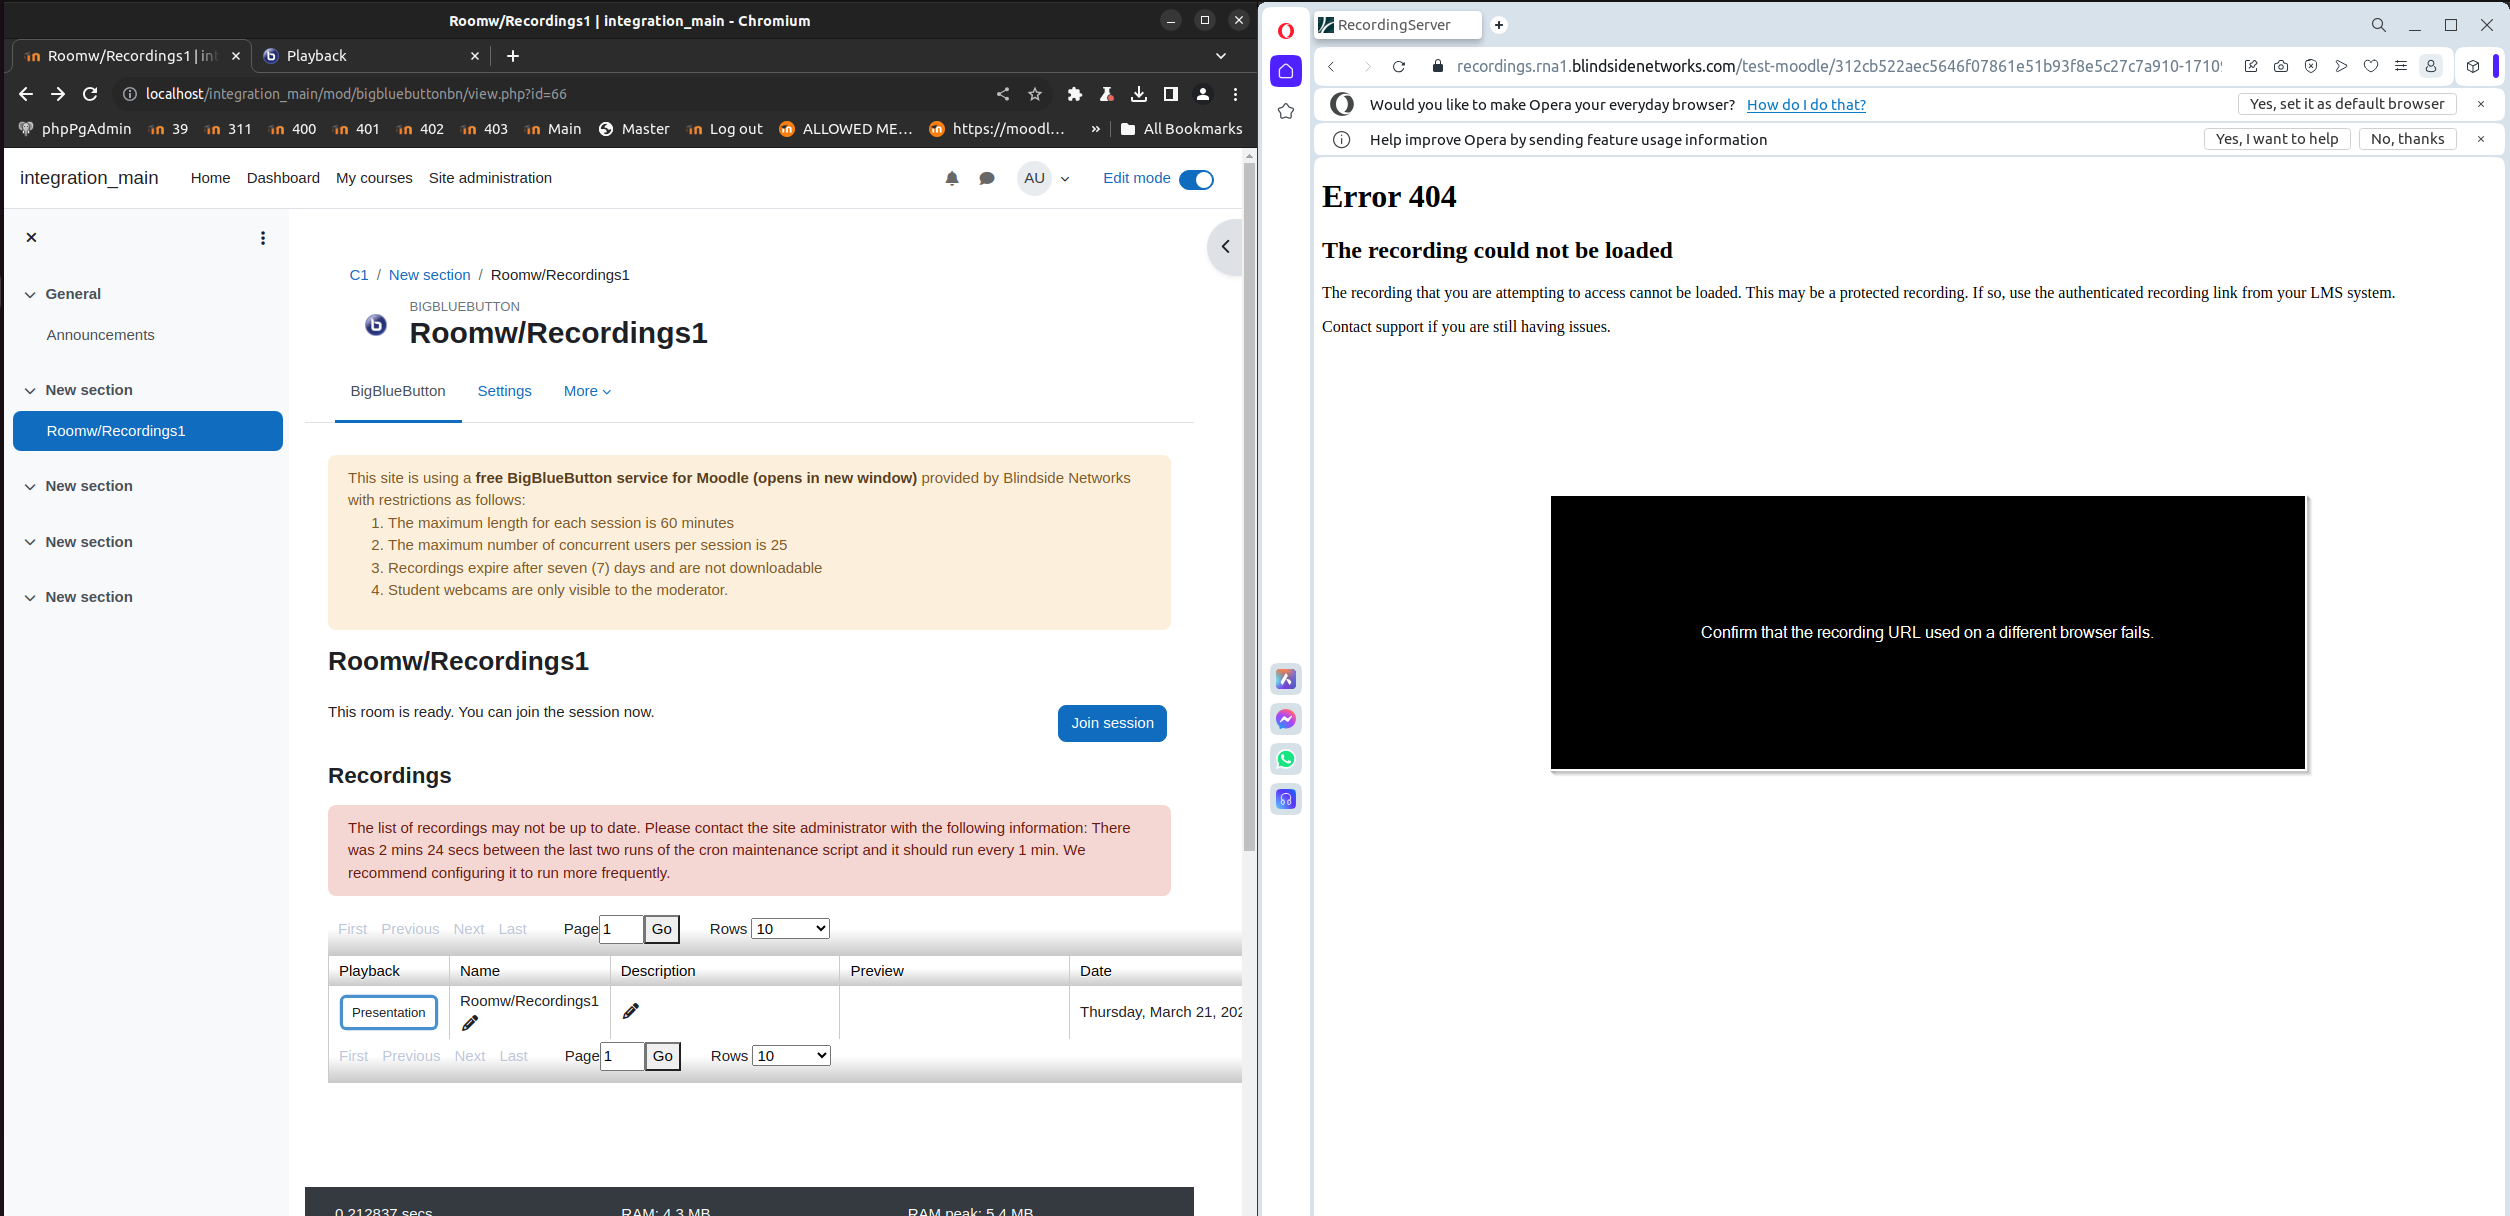Click top Go pagination button
This screenshot has height=1216, width=2510.
[x=662, y=929]
